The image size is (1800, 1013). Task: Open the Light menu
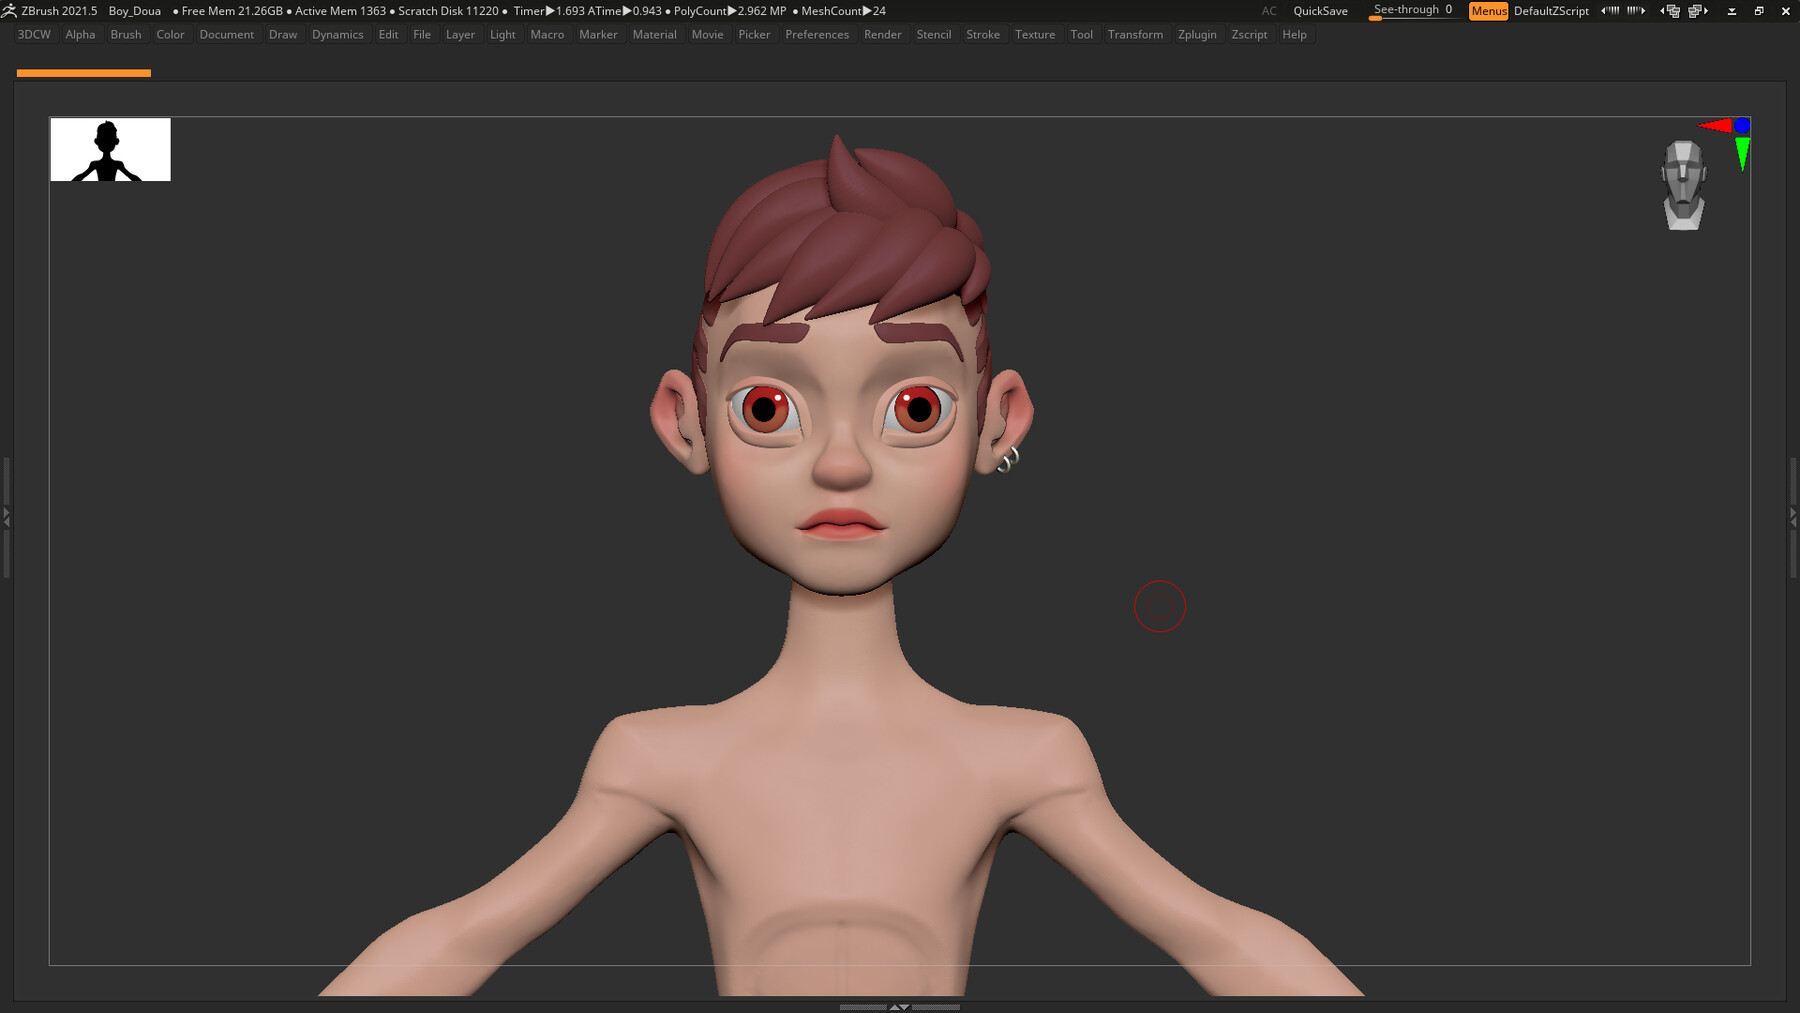click(x=503, y=35)
